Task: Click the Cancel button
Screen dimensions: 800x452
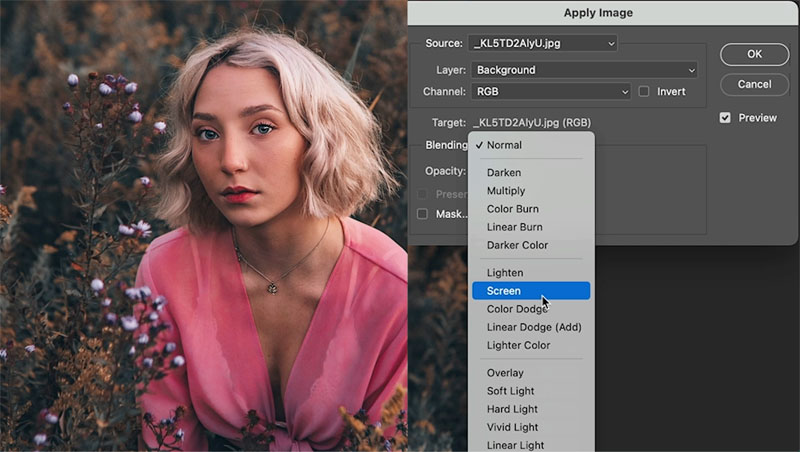Action: click(x=755, y=84)
